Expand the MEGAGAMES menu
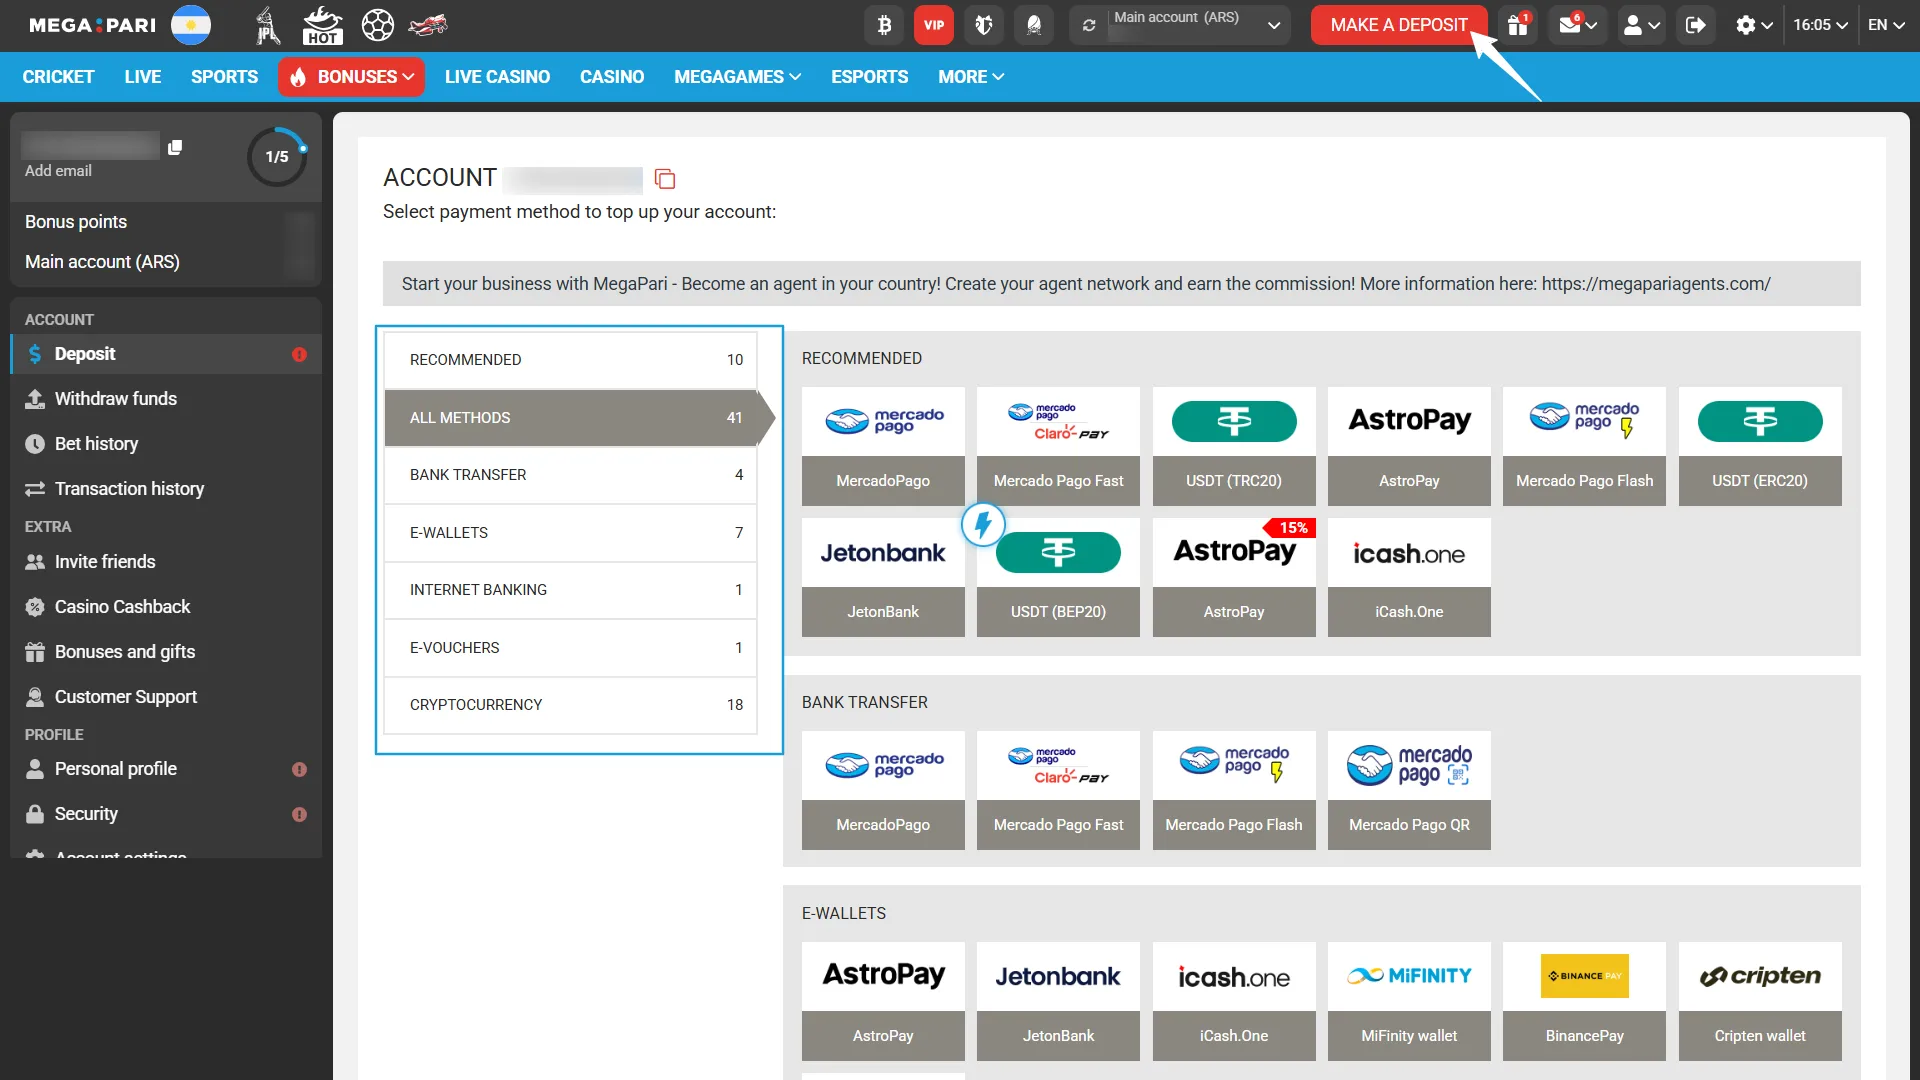The height and width of the screenshot is (1080, 1920). 737,77
